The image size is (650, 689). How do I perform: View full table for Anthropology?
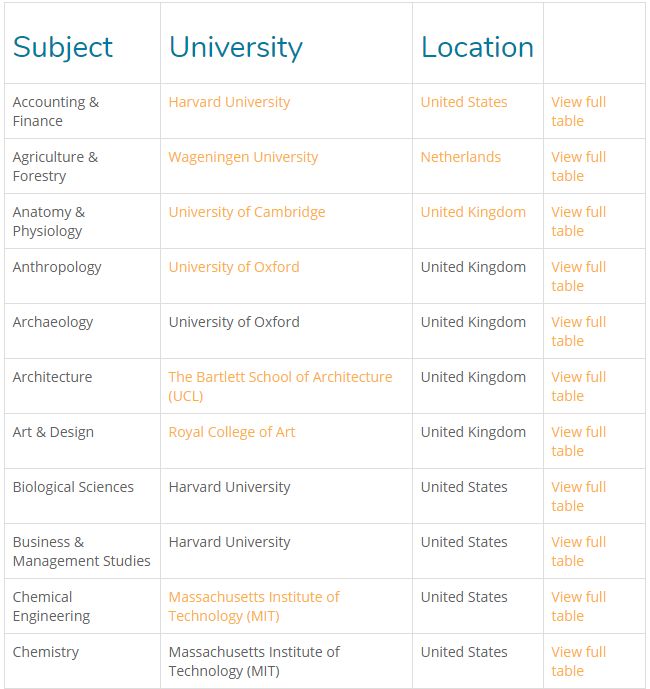(578, 276)
